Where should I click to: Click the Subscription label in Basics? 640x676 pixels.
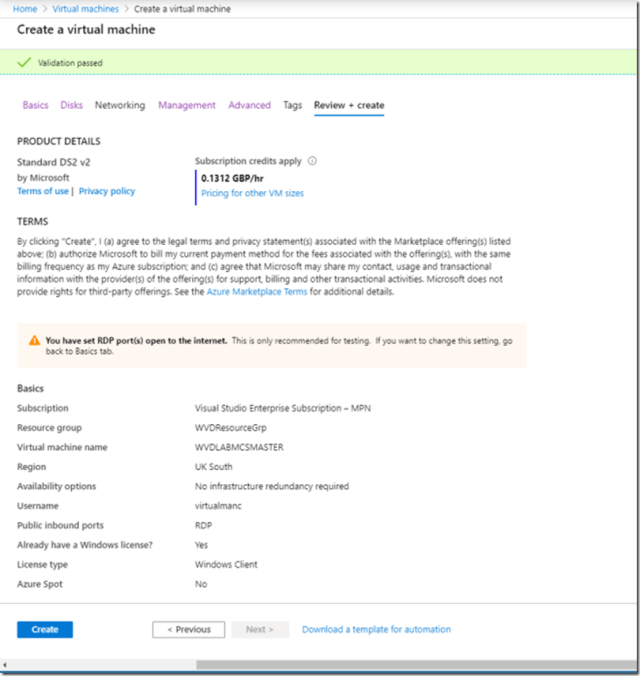point(43,408)
